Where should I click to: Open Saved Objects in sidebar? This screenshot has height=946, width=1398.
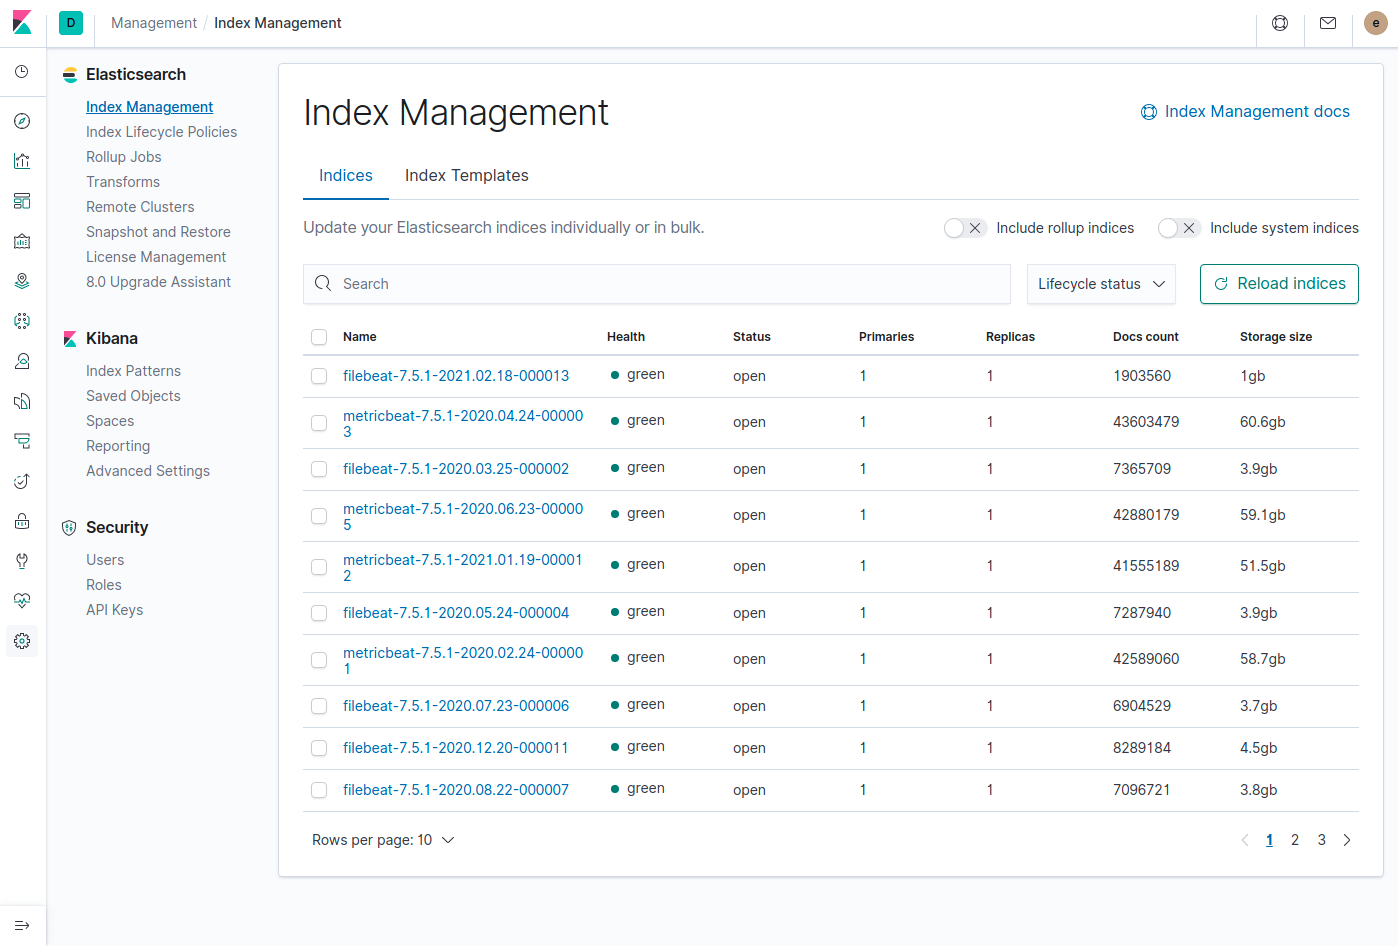[134, 396]
